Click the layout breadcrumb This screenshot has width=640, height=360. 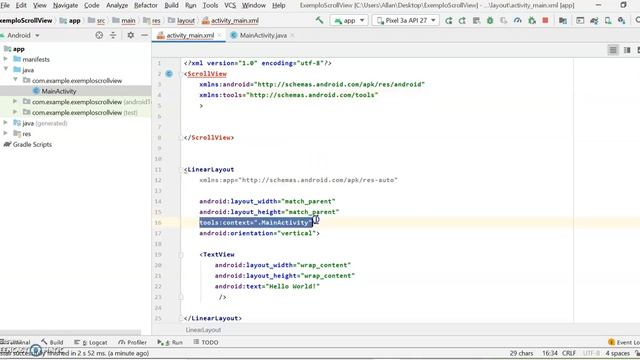coord(182,20)
